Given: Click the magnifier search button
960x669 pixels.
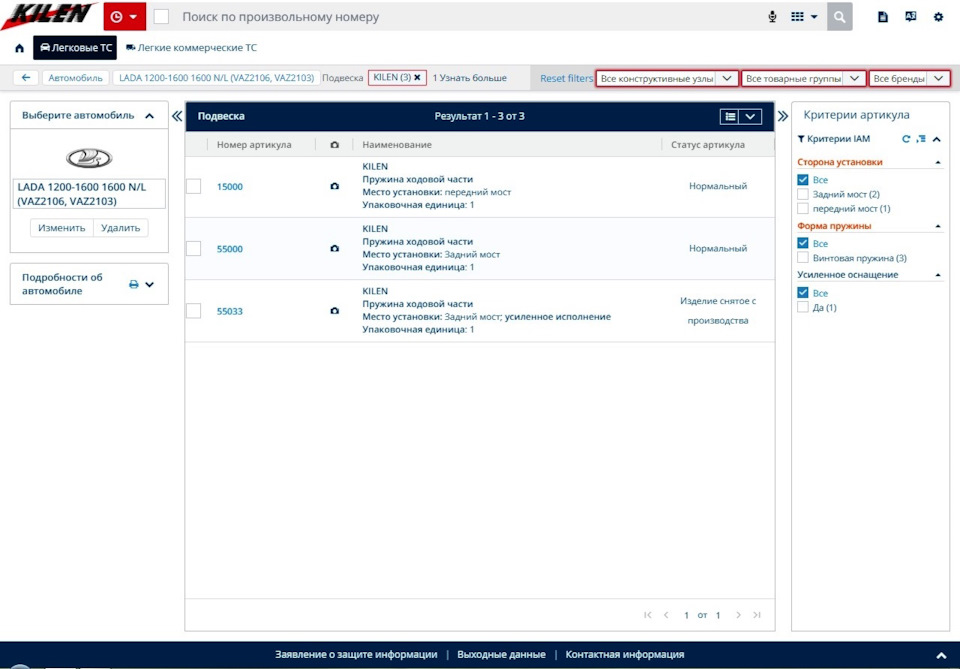Looking at the screenshot, I should point(839,17).
